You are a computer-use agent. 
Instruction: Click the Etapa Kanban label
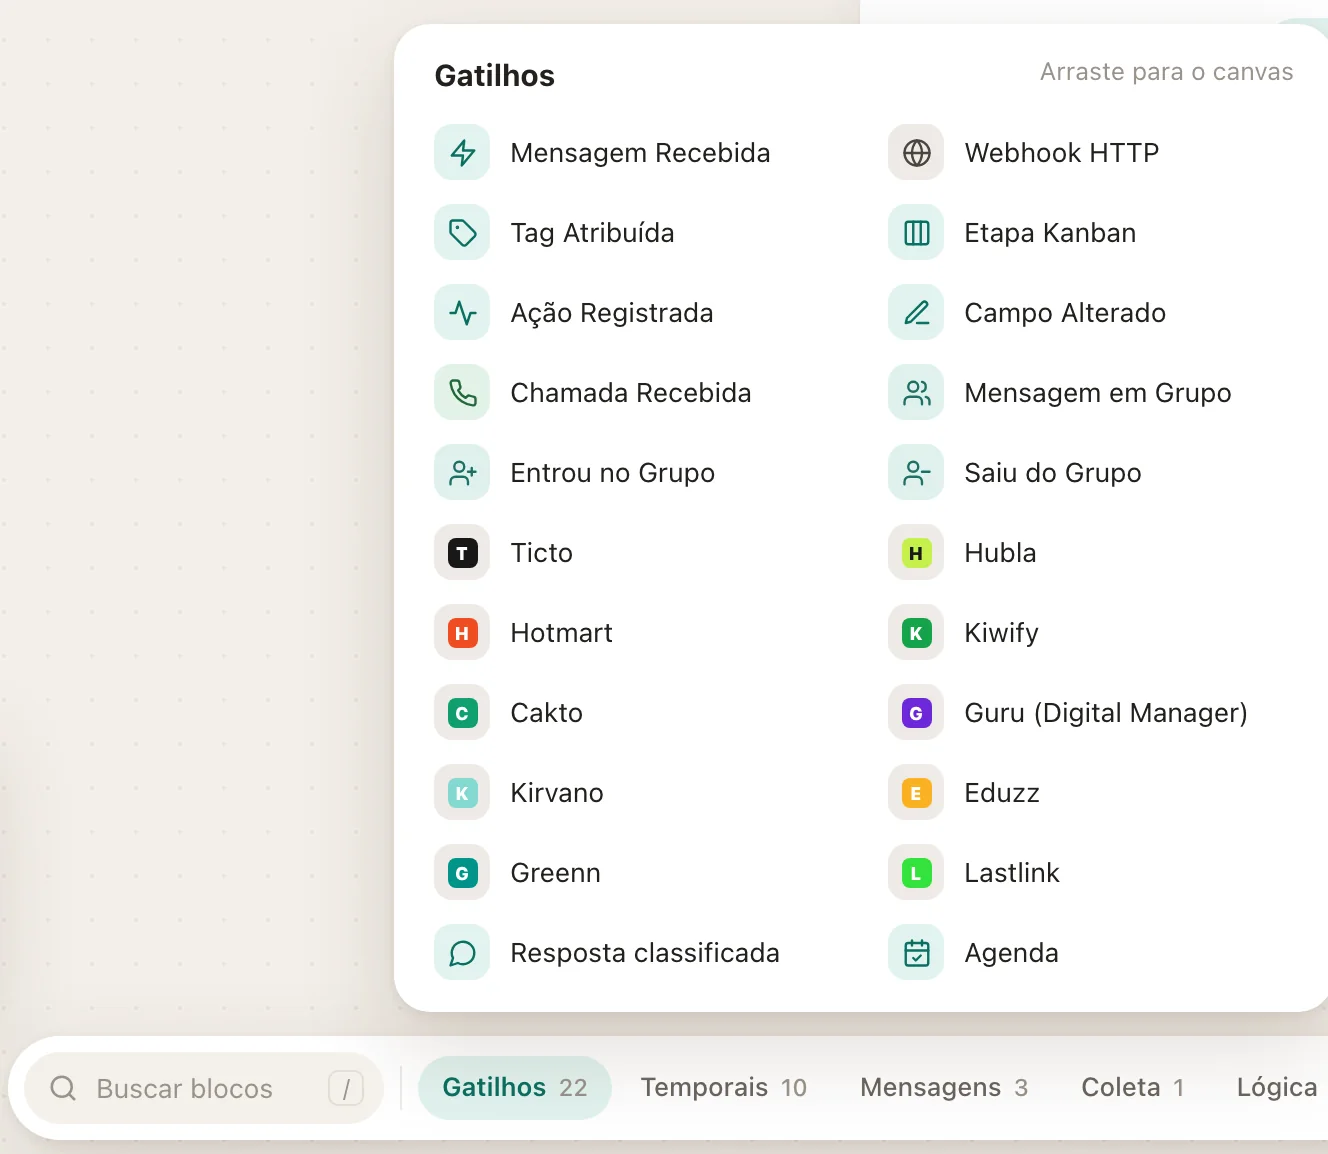point(1050,233)
